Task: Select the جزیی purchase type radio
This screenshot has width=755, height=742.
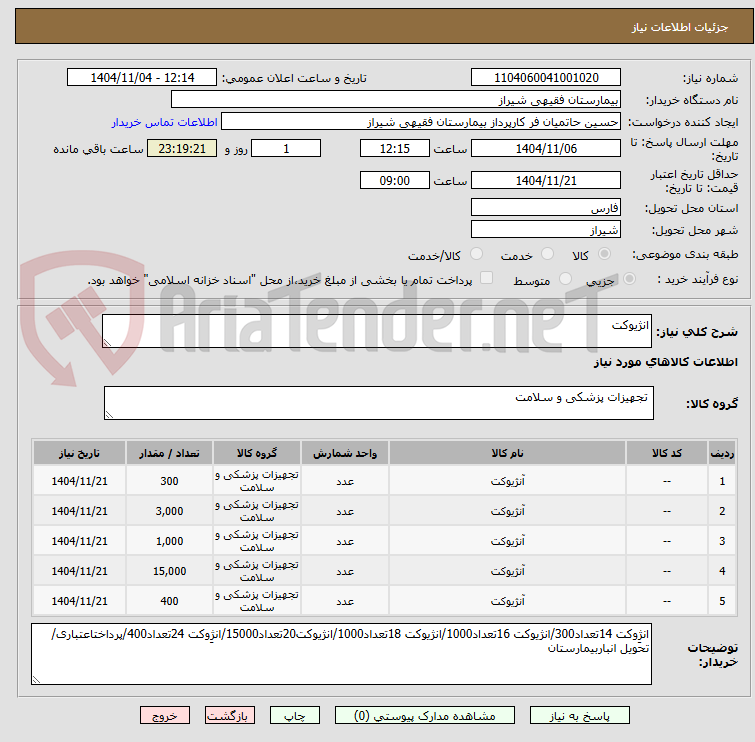Action: click(x=629, y=279)
